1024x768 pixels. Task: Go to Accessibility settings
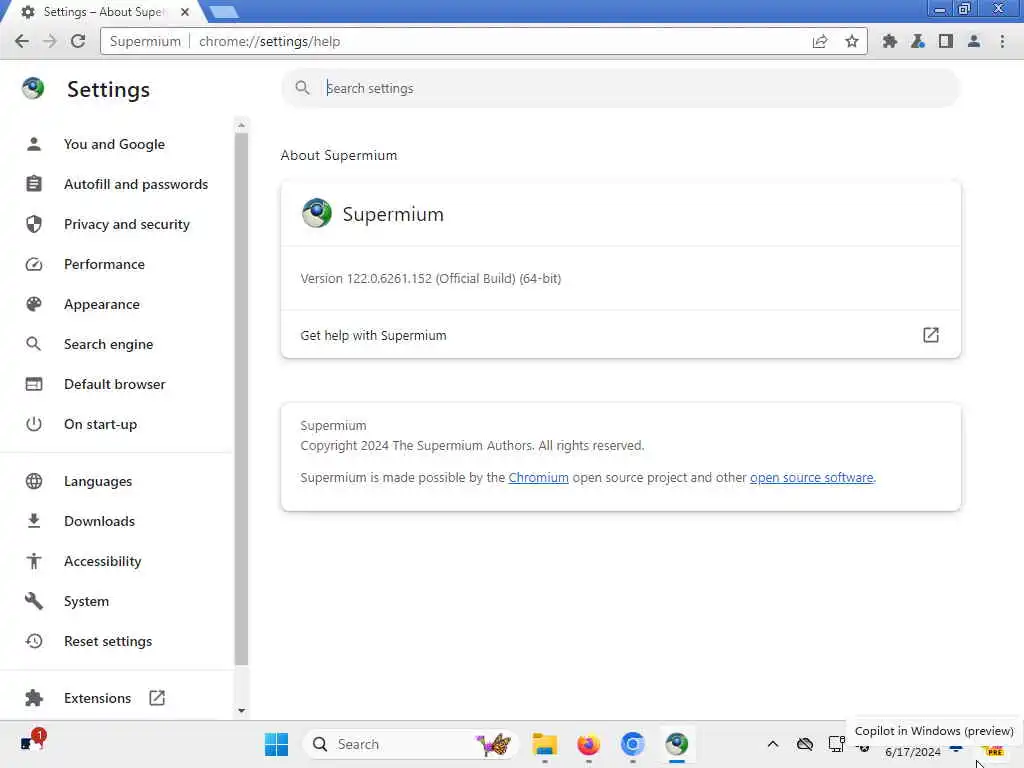103,561
